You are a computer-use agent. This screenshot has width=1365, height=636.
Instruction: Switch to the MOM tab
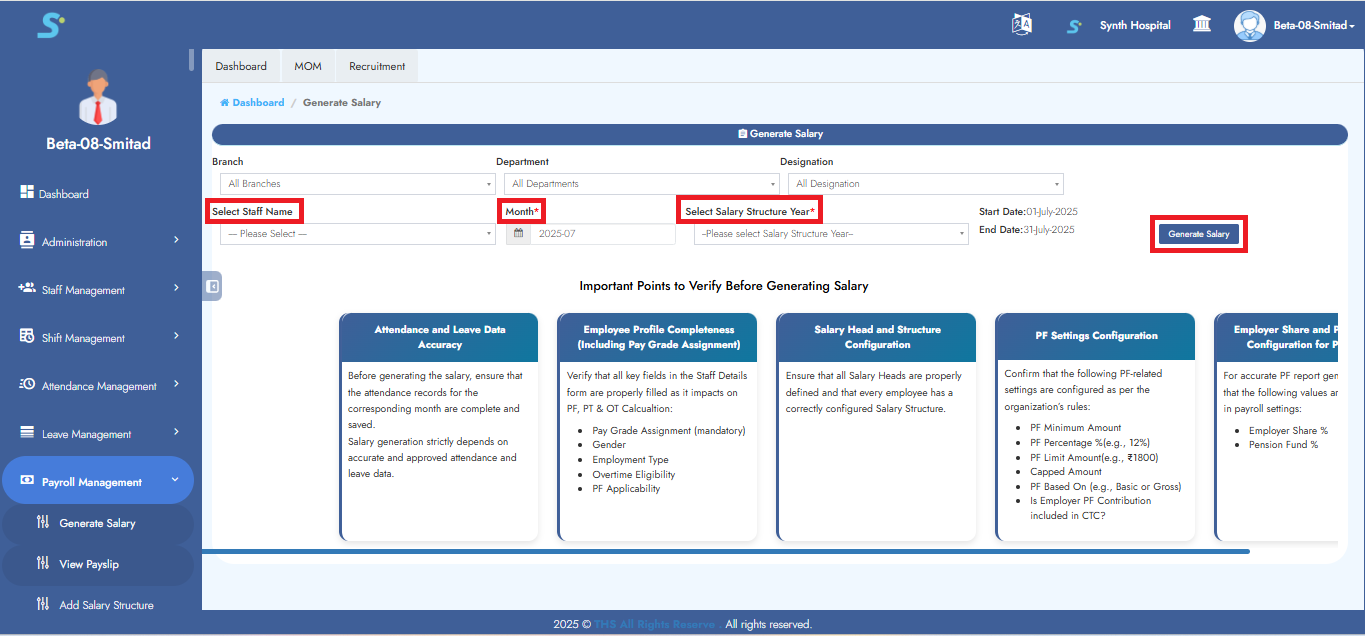click(x=308, y=66)
